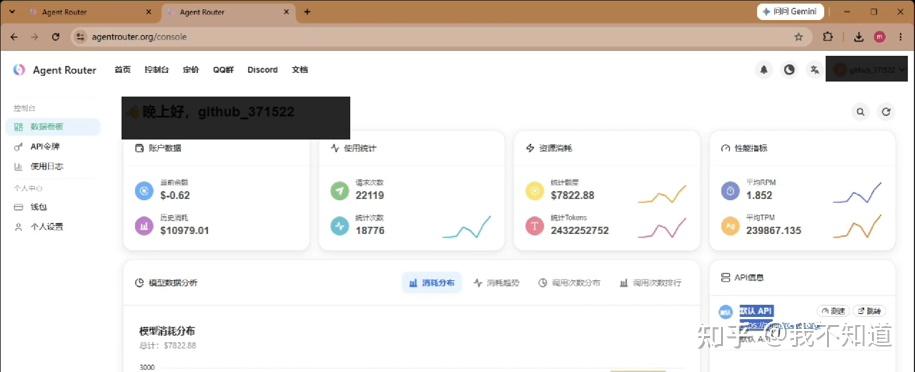Go to 首页 in the top nav
Image resolution: width=915 pixels, height=372 pixels.
(x=123, y=69)
